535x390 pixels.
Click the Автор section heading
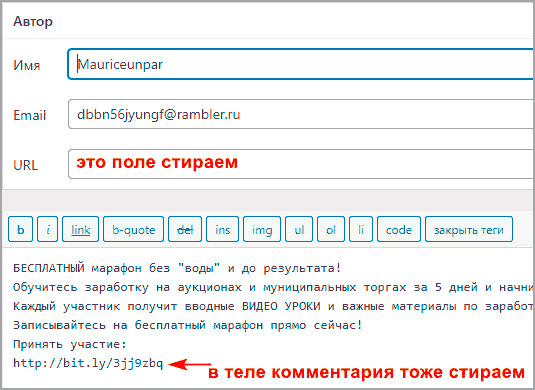(33, 21)
